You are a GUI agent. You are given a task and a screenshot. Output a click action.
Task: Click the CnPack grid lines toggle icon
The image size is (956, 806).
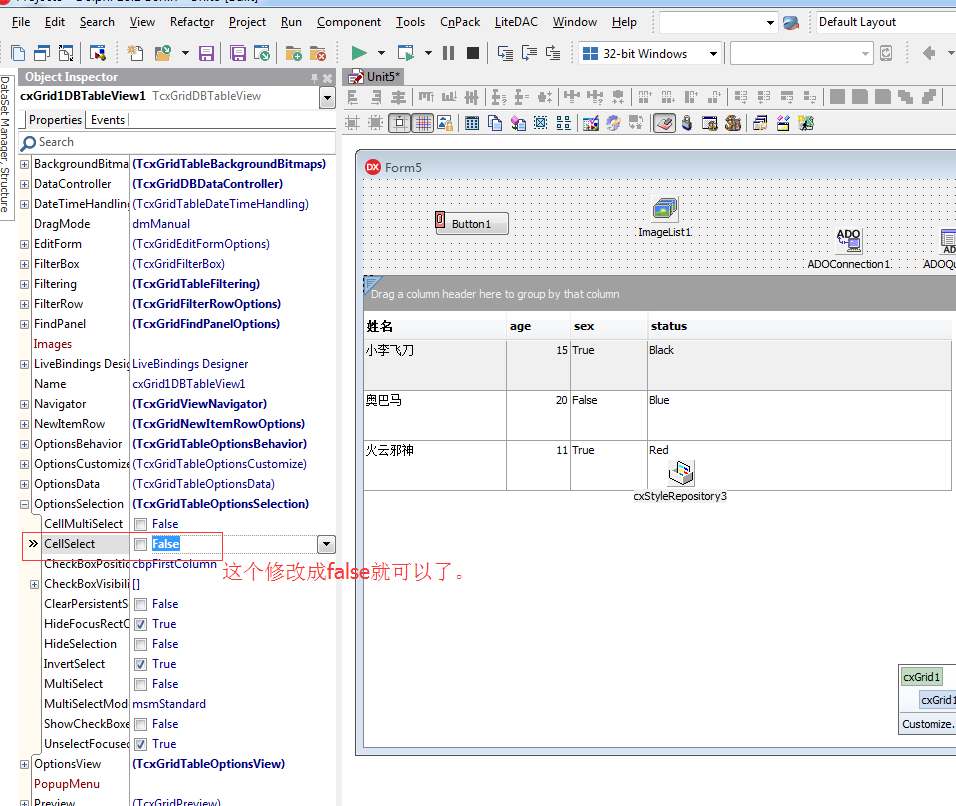(423, 123)
